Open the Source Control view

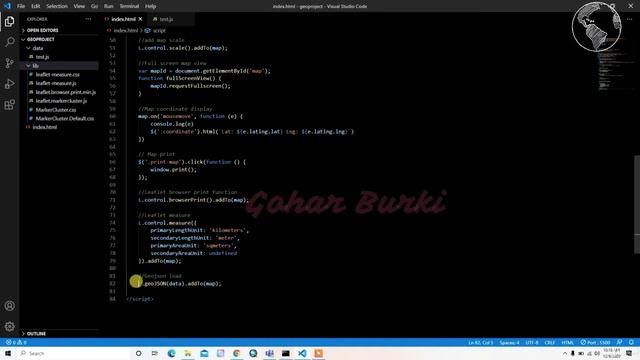point(9,63)
